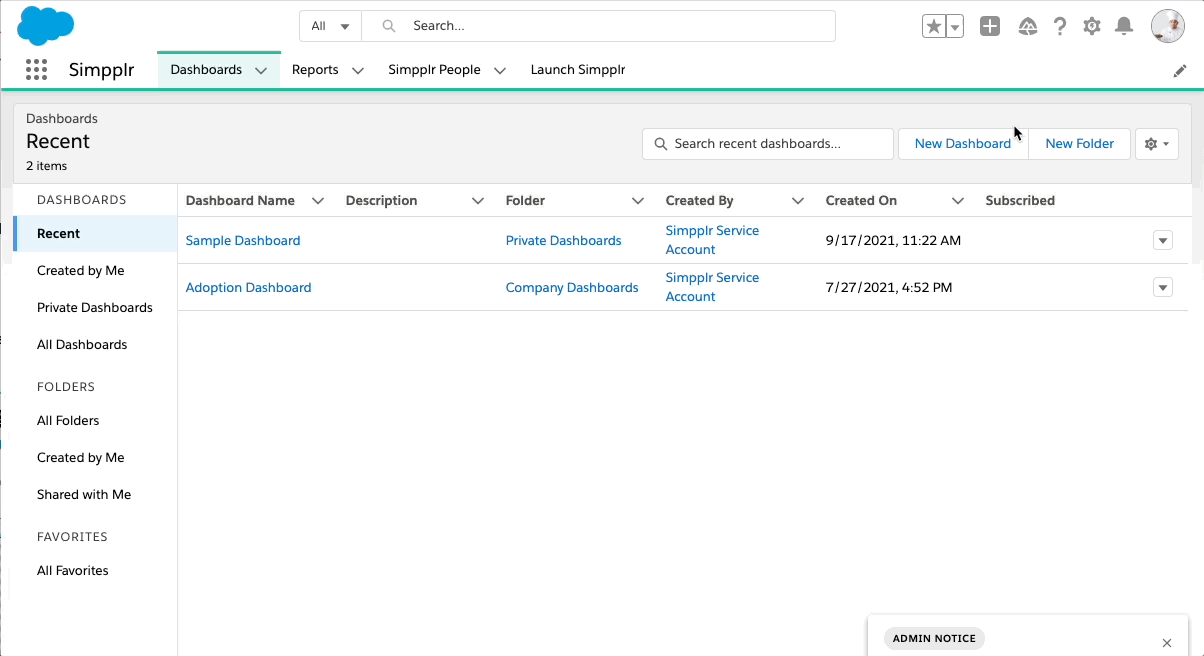Open the Global Actions plus icon
This screenshot has width=1204, height=656.
pos(990,27)
